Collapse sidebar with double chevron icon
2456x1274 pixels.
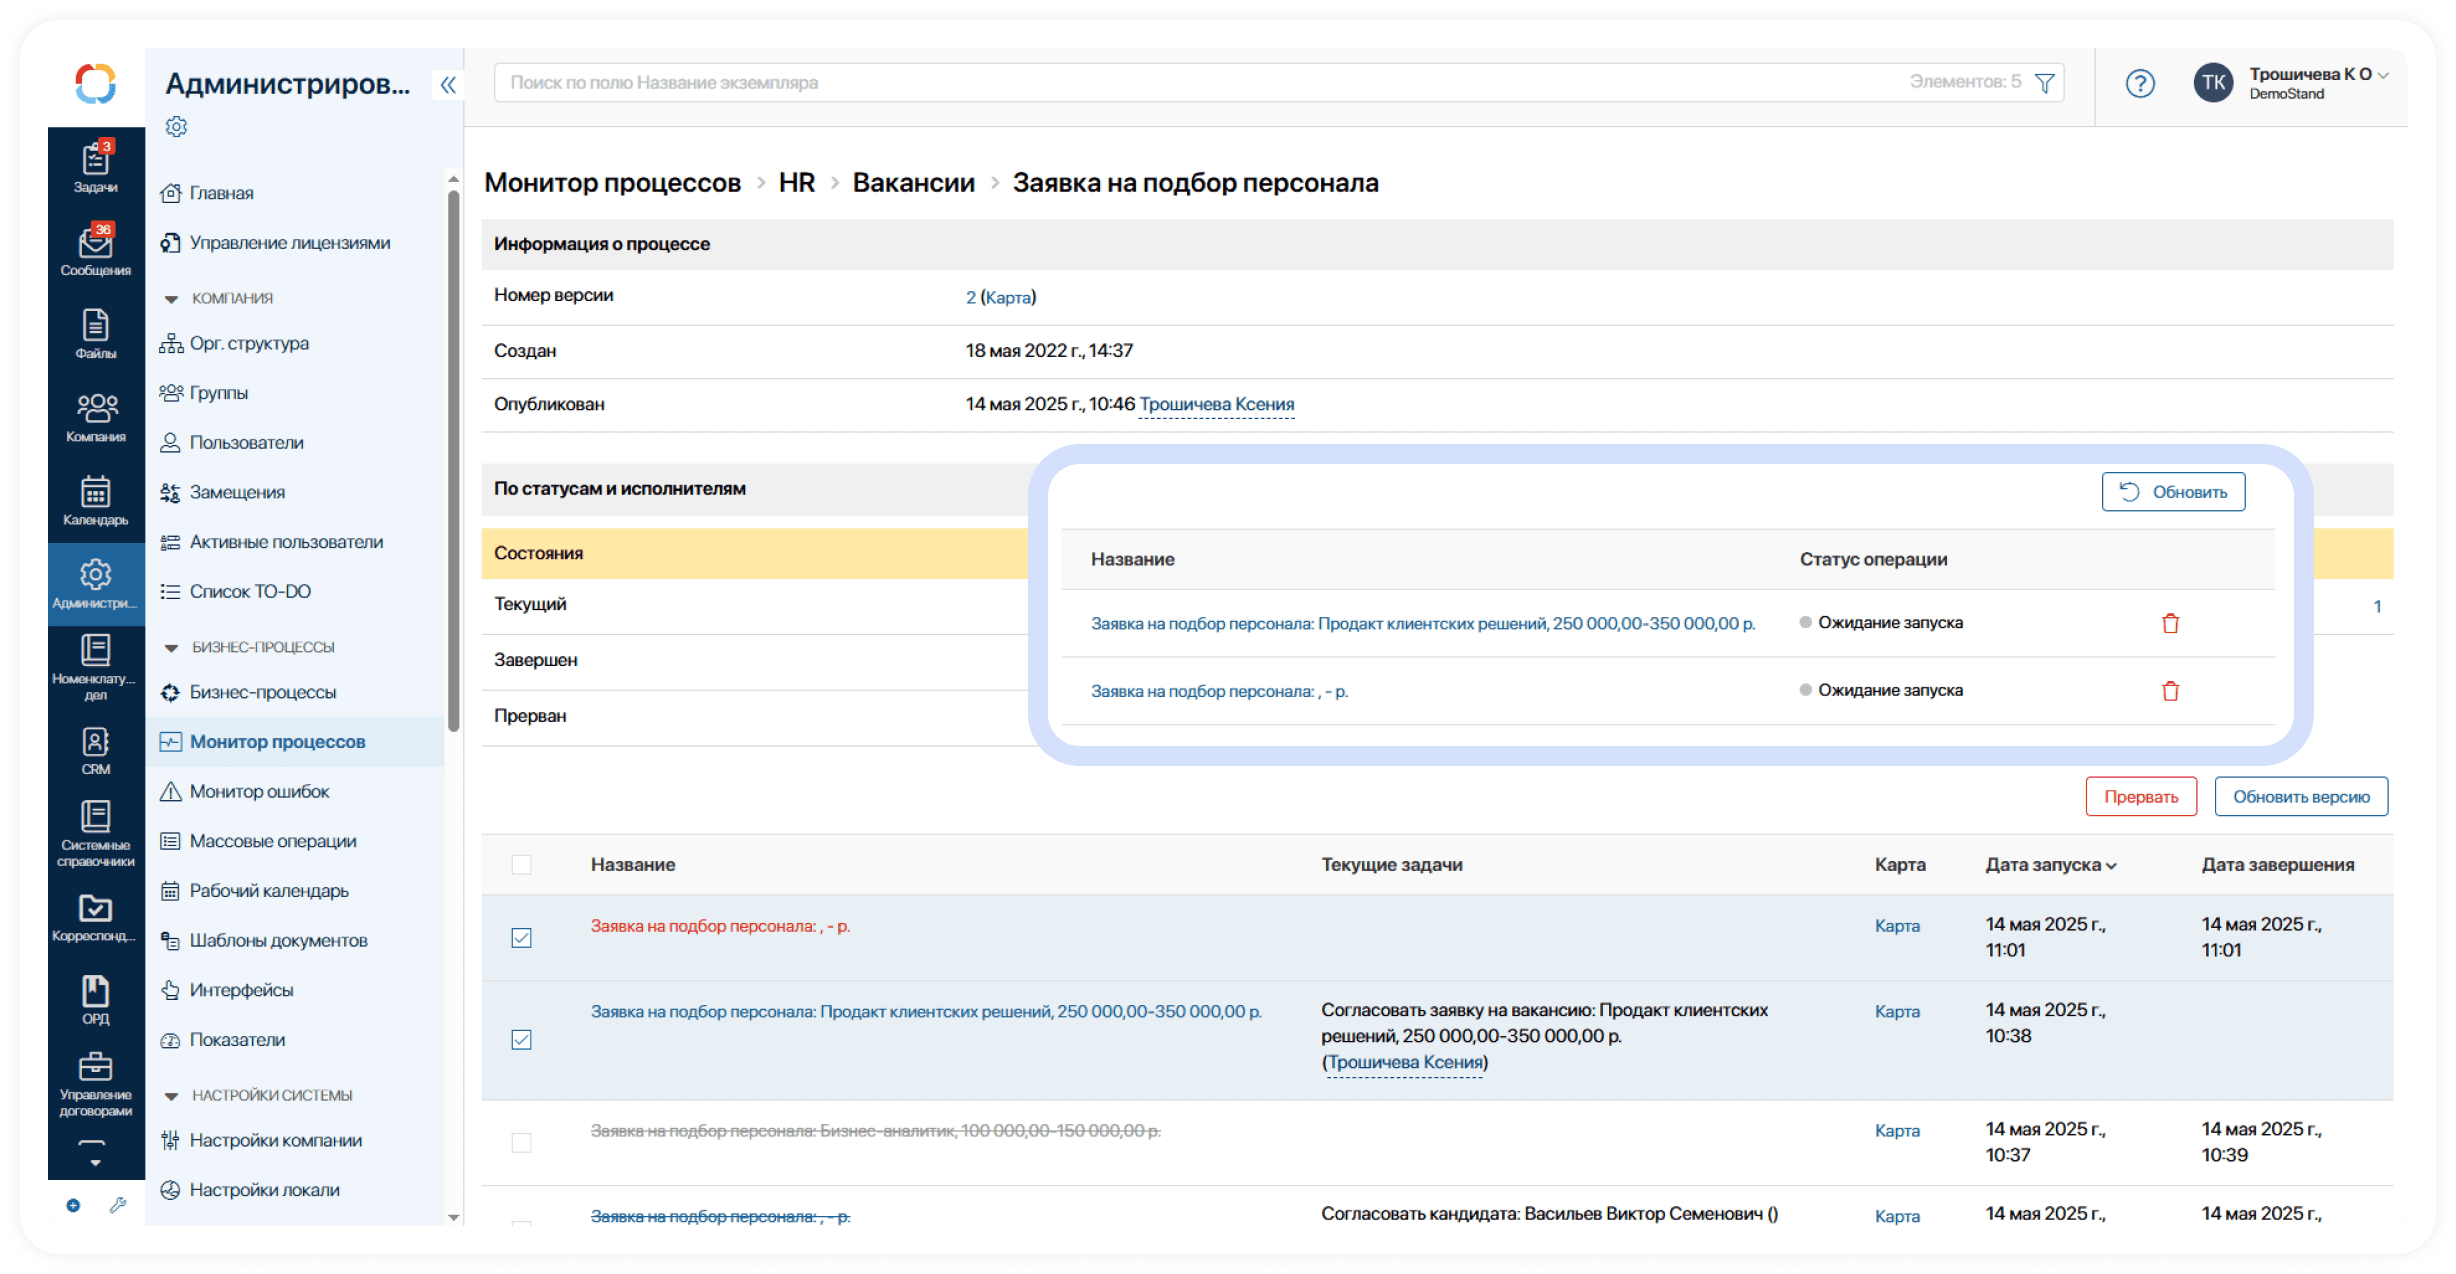point(448,85)
